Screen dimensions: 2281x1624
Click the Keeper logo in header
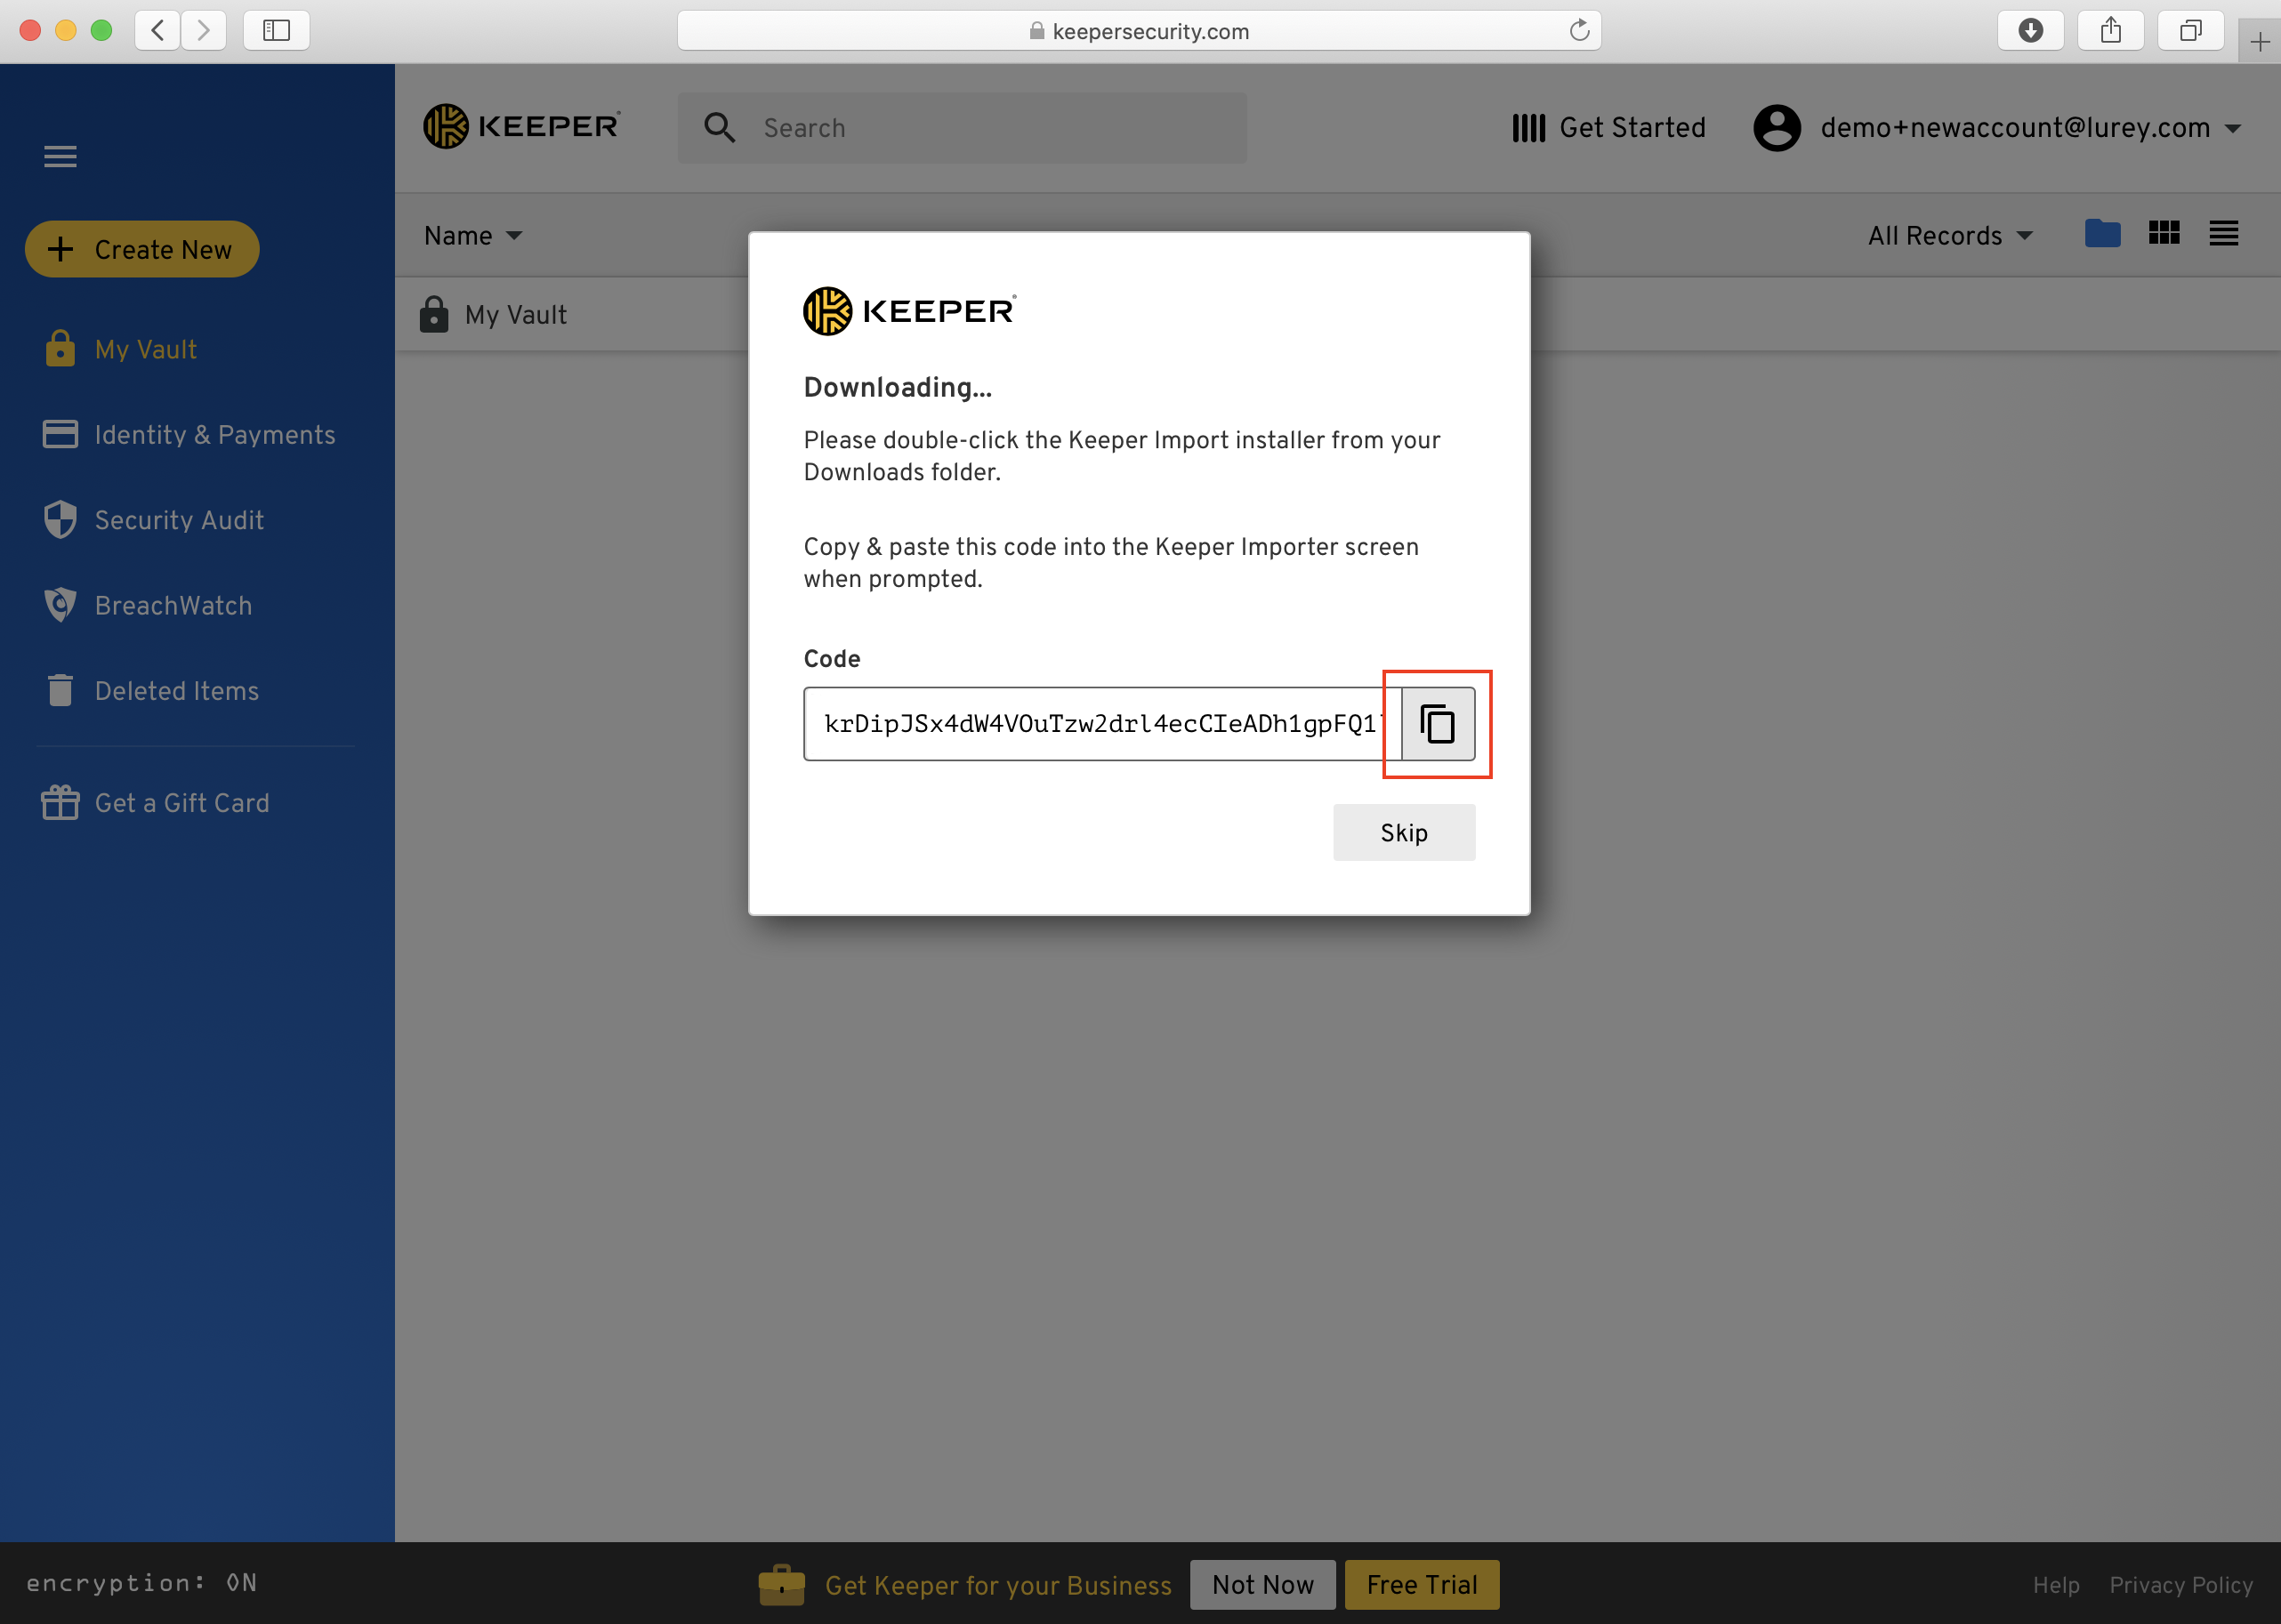pyautogui.click(x=521, y=126)
